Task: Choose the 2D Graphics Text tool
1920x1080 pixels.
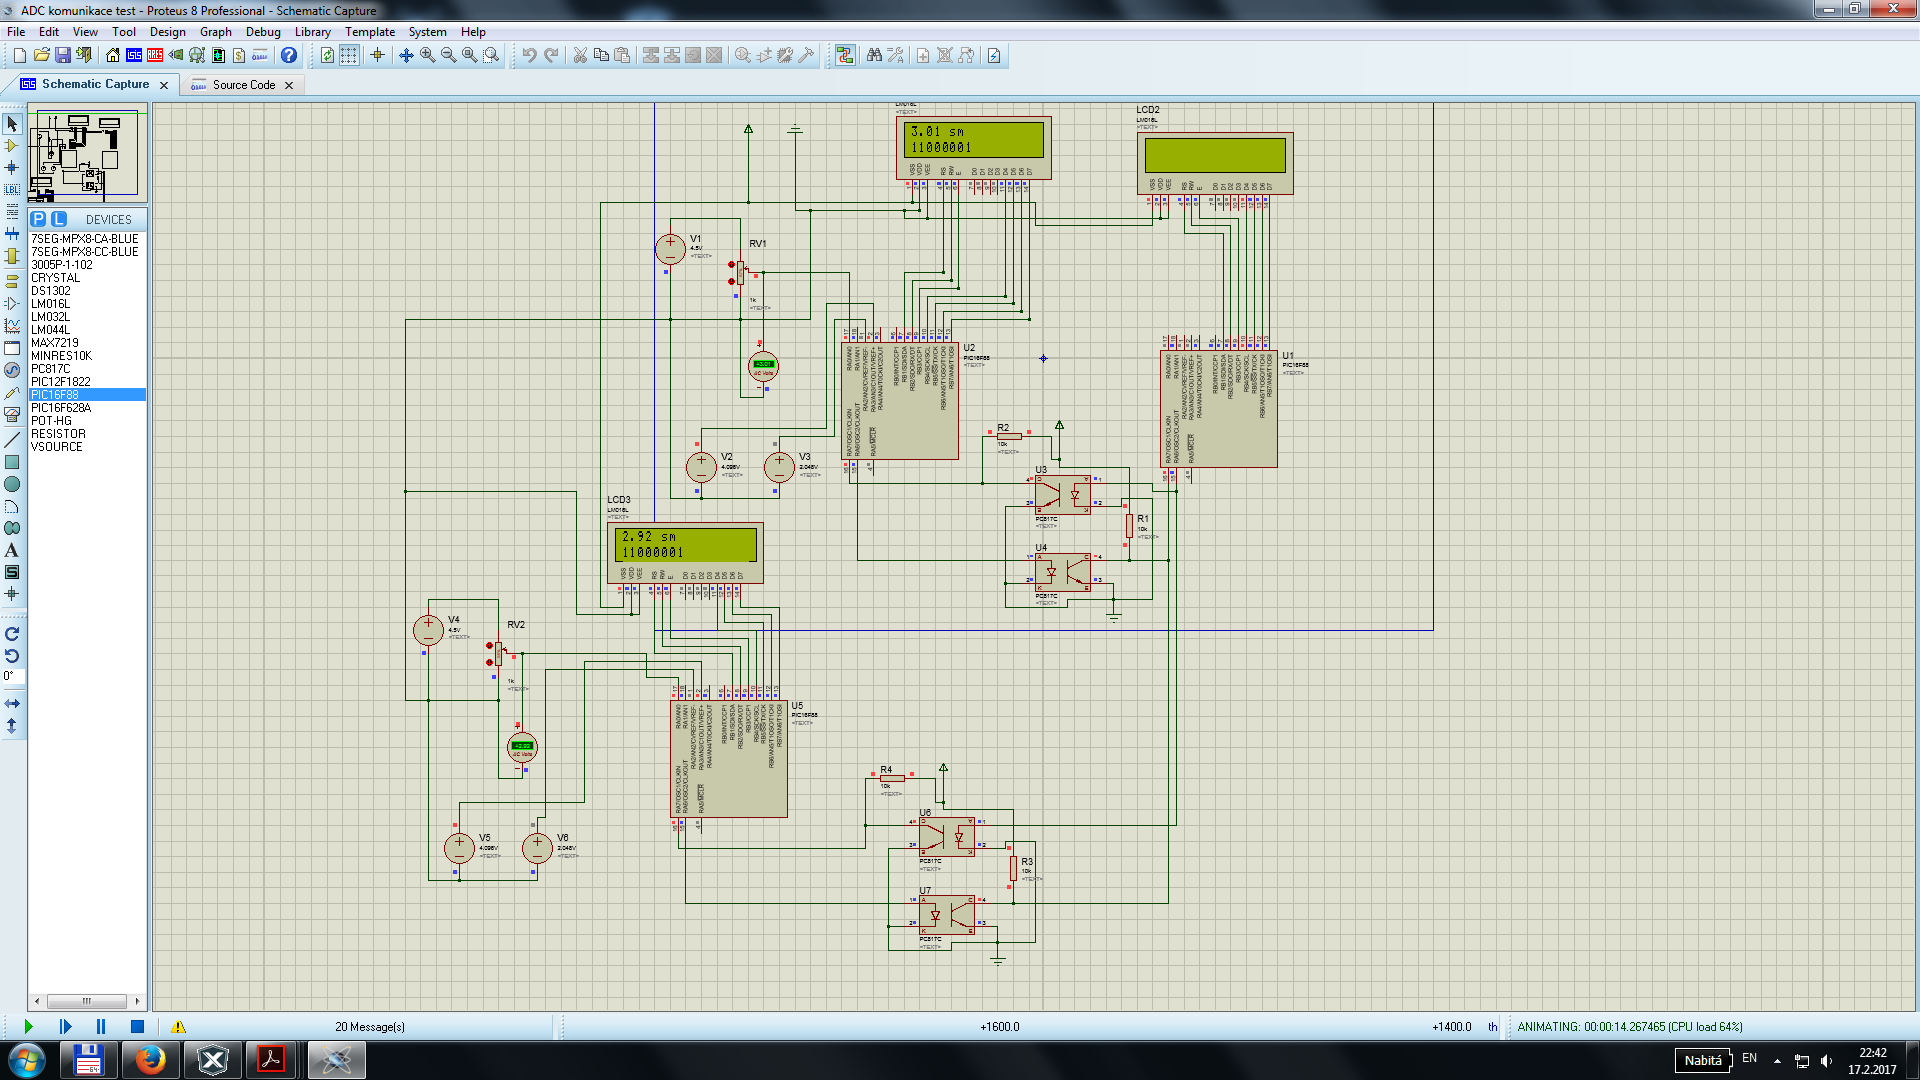Action: tap(12, 550)
